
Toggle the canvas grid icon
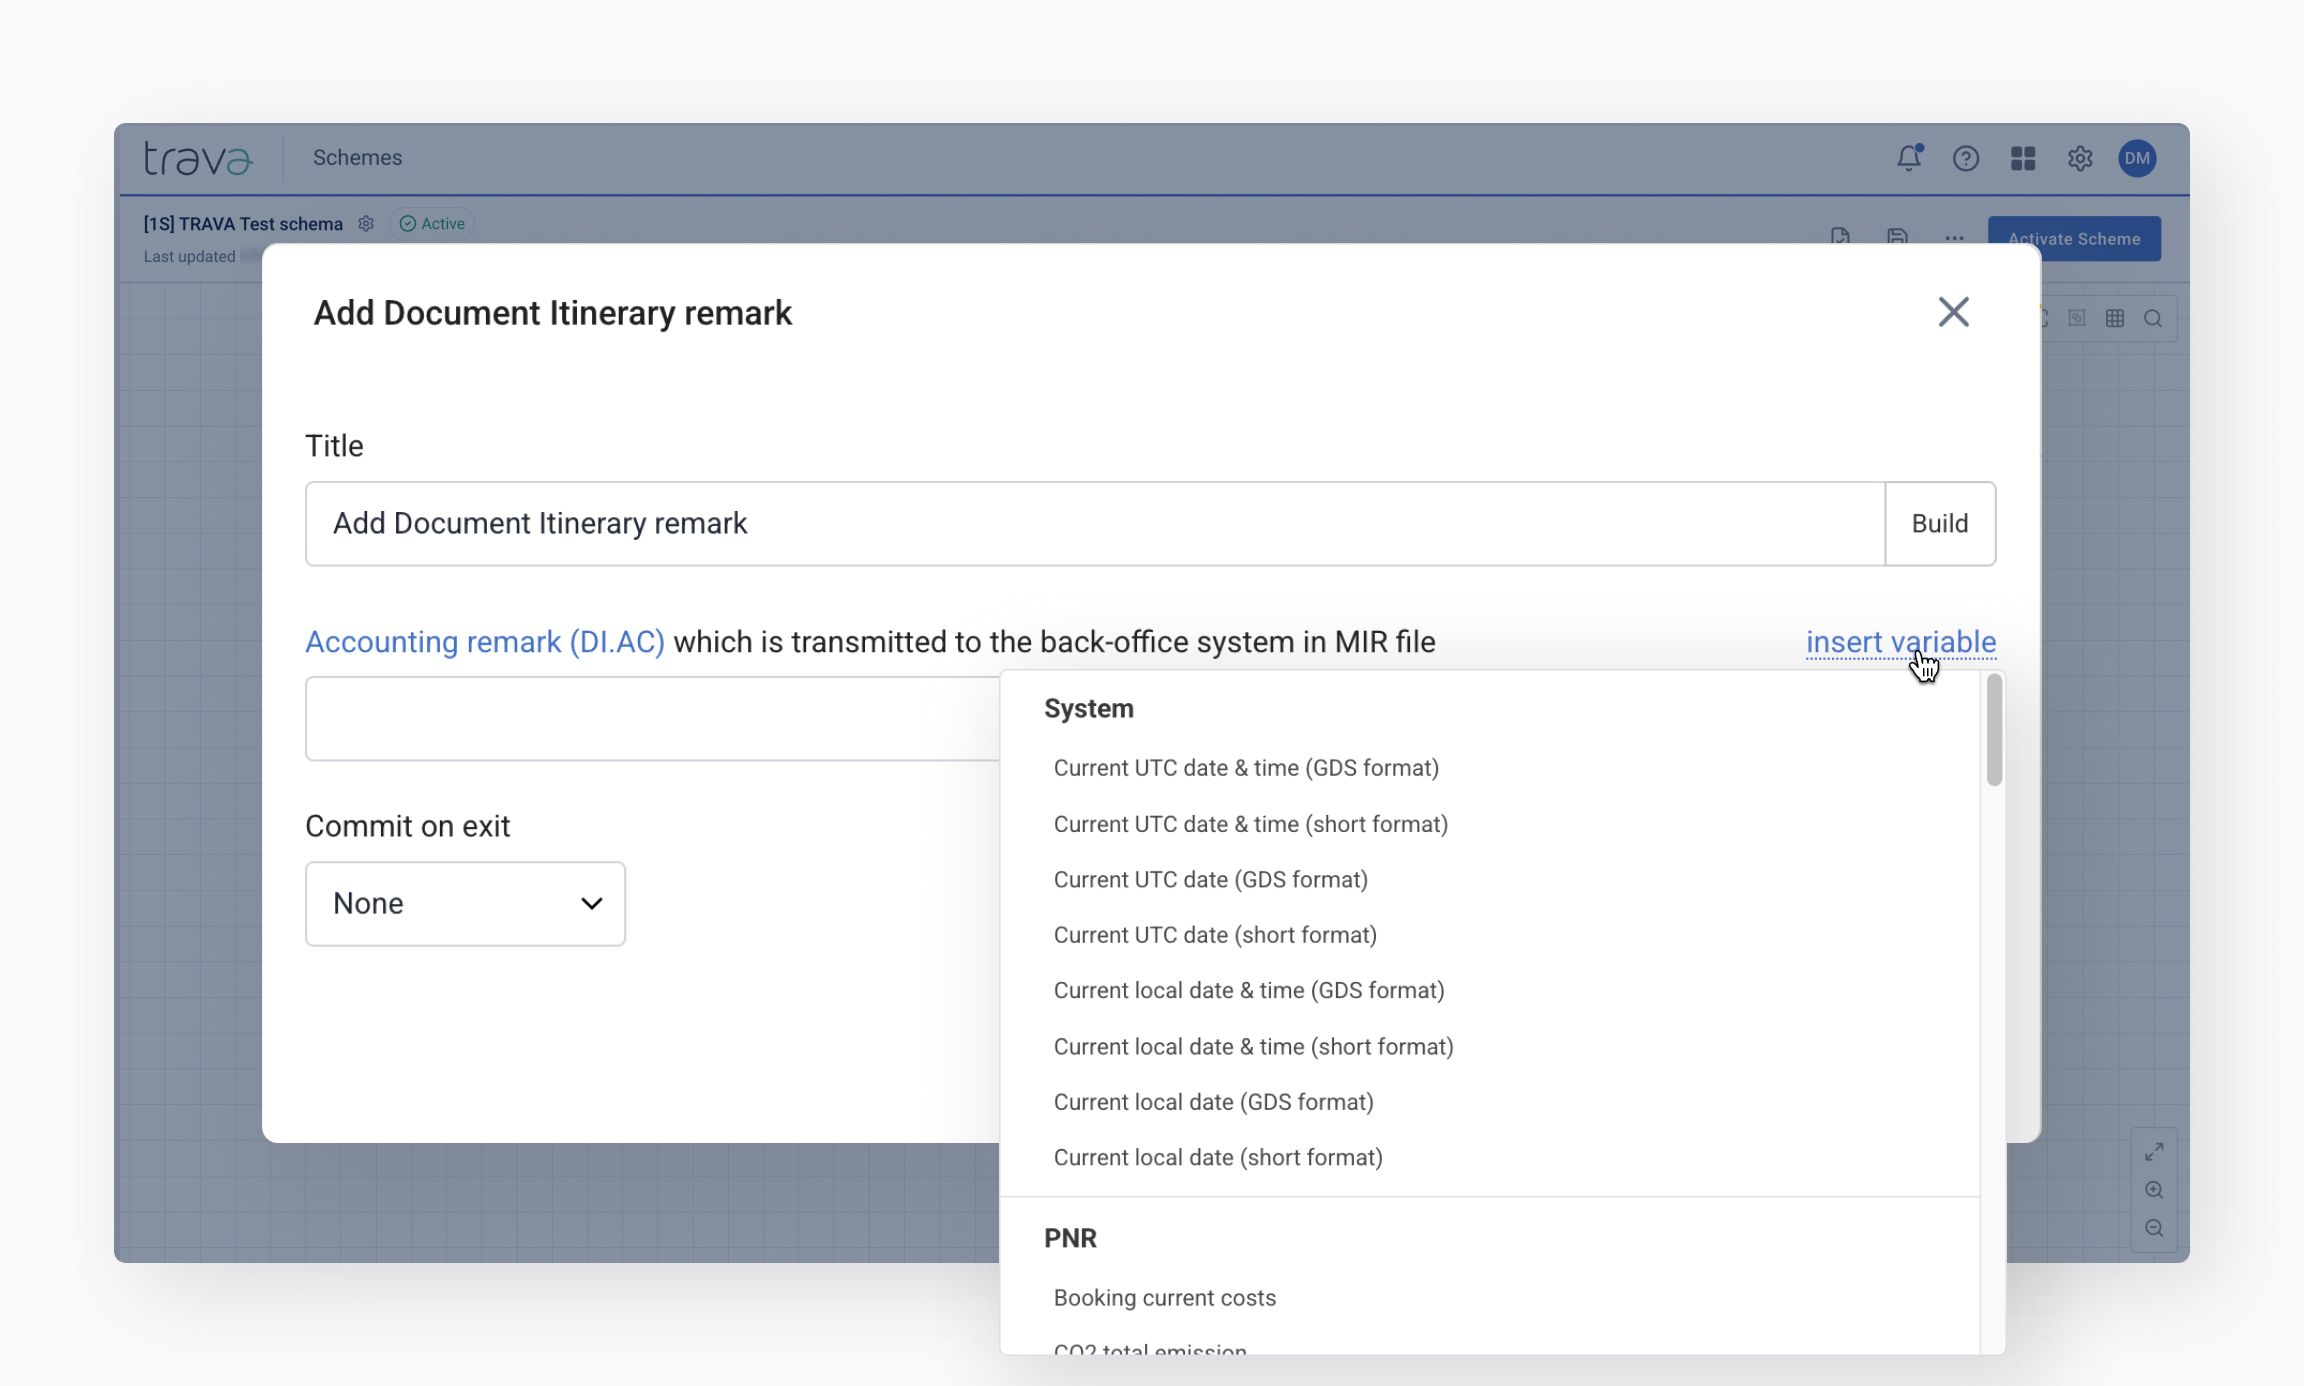point(2114,318)
